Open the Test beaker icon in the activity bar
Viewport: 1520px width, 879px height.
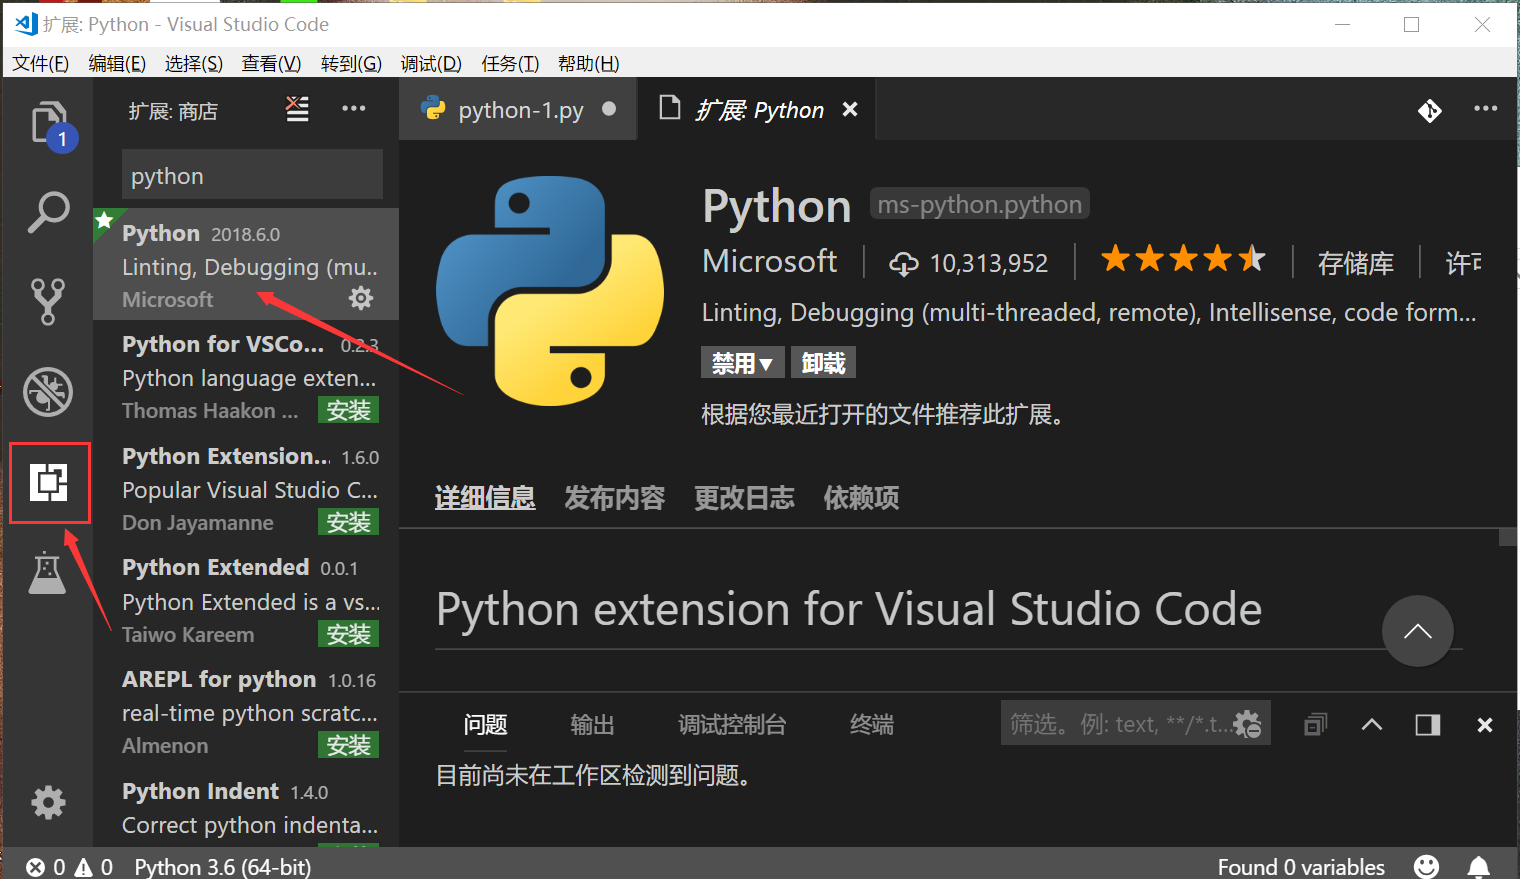point(47,572)
